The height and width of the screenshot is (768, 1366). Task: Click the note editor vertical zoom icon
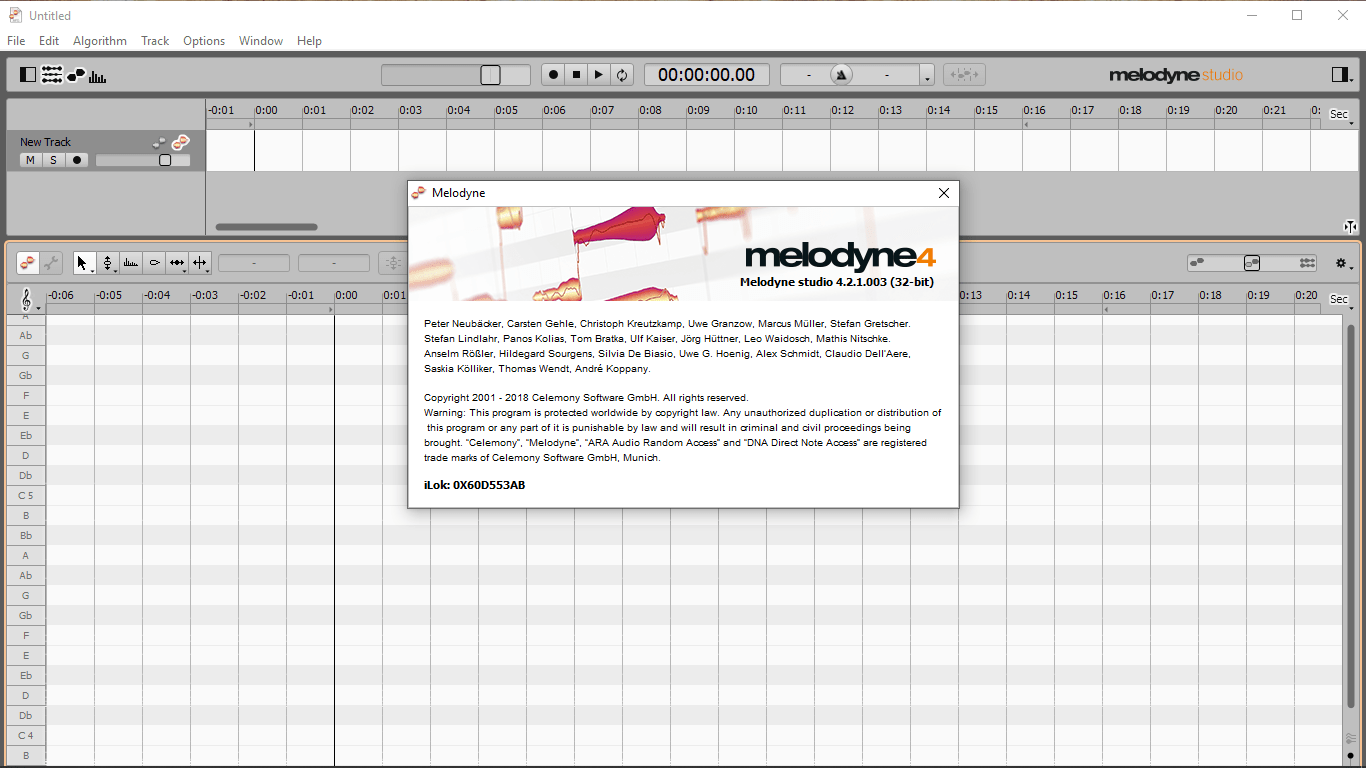(x=1350, y=739)
